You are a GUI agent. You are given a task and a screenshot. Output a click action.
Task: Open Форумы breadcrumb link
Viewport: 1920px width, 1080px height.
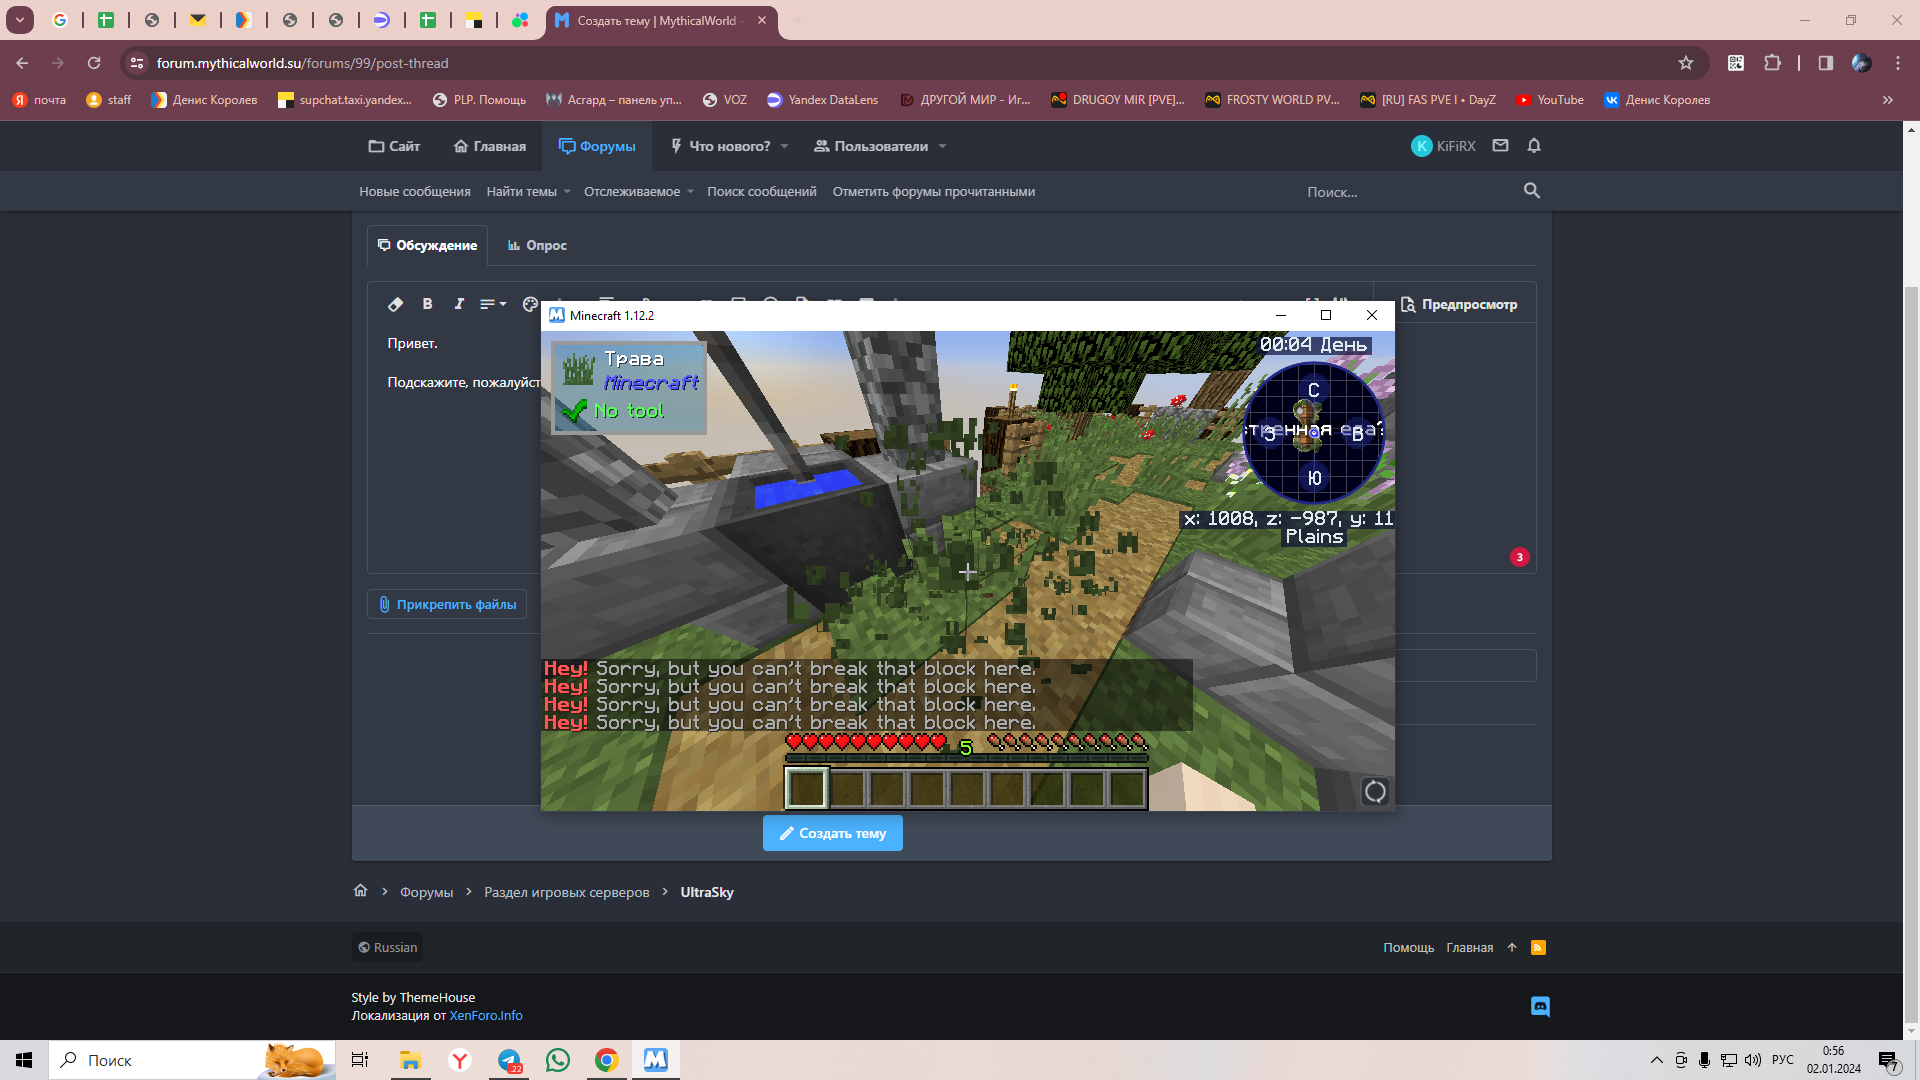pos(427,892)
